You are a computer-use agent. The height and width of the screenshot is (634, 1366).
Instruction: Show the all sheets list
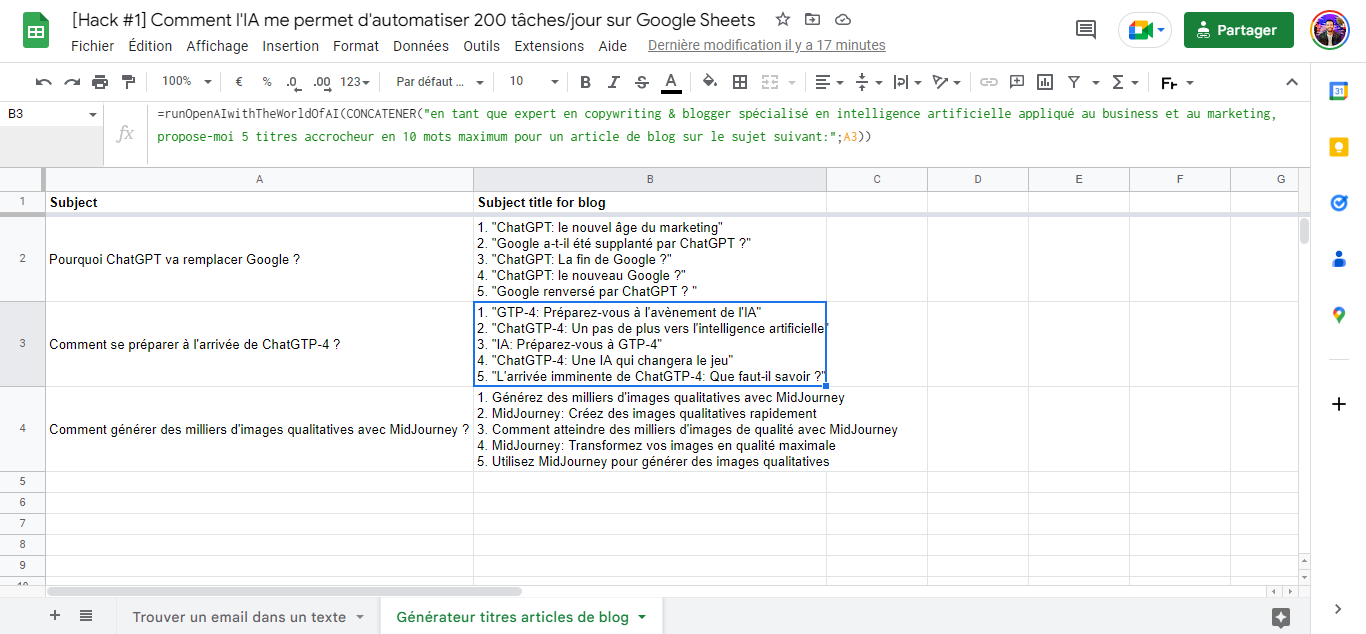click(86, 616)
